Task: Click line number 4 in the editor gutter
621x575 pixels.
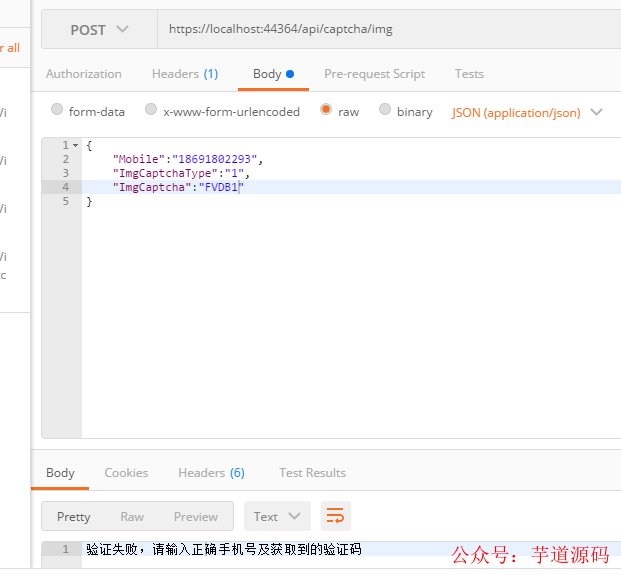Action: 66,187
